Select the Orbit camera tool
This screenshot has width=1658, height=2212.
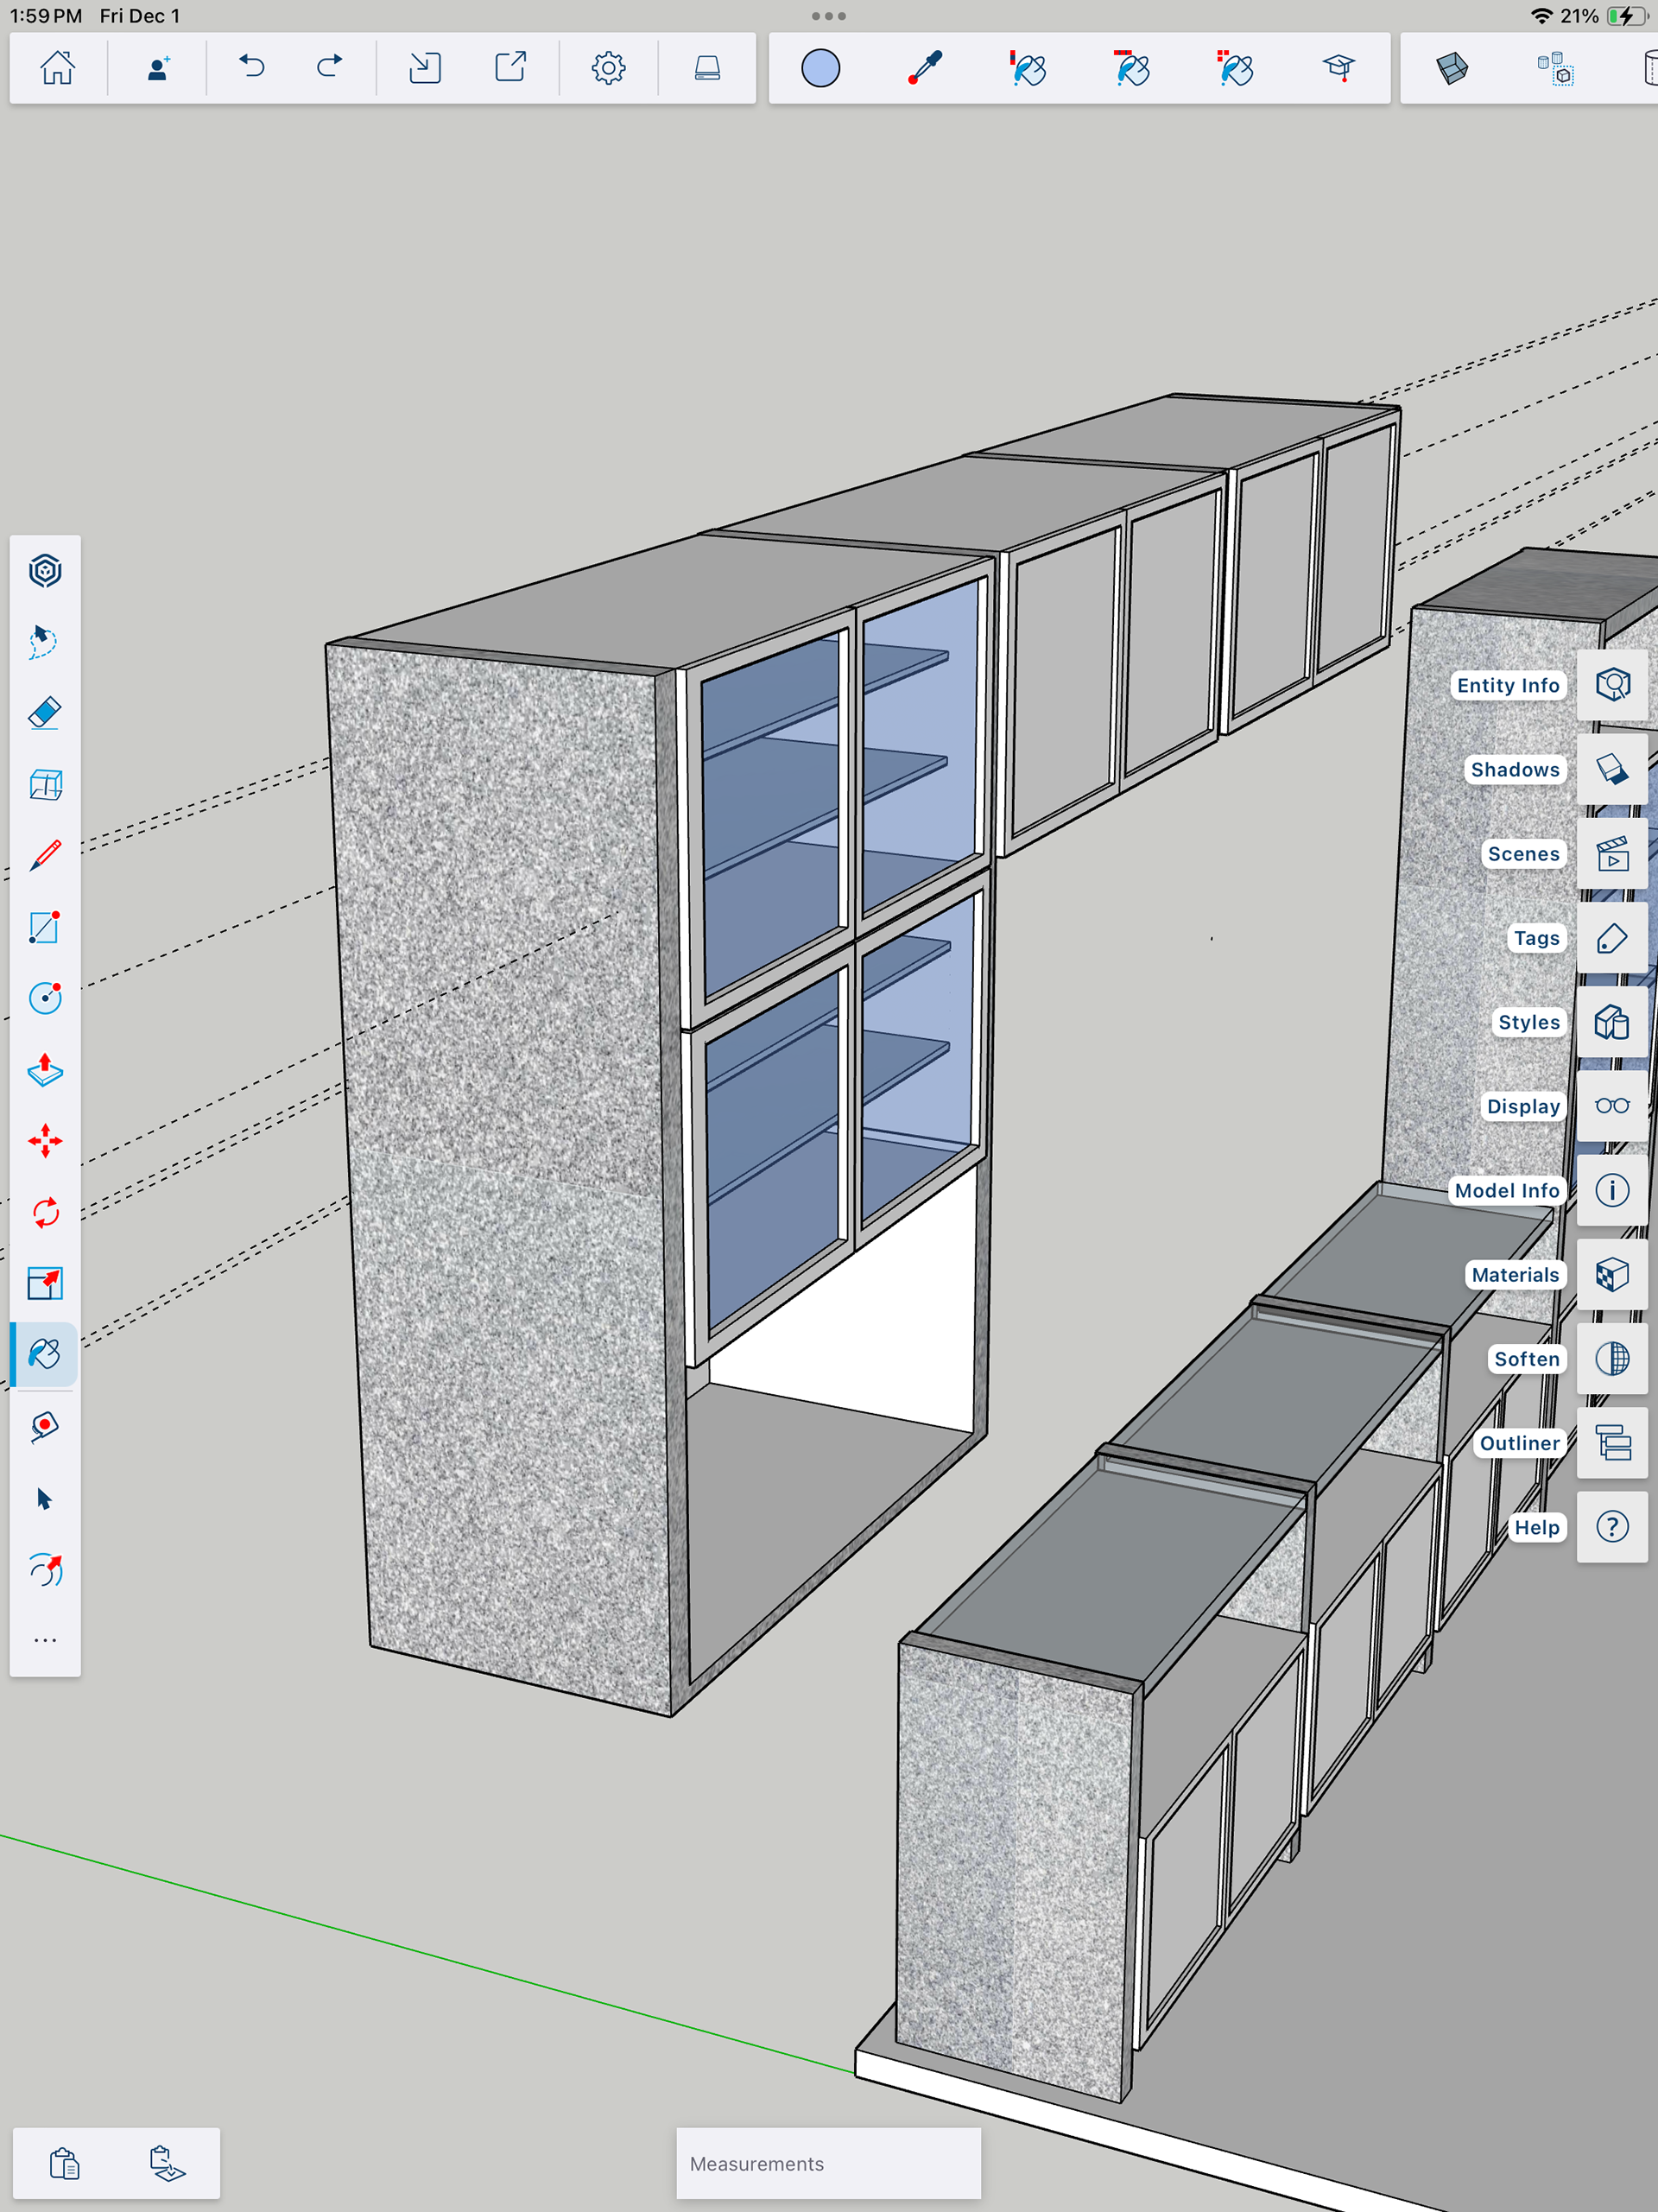click(x=45, y=1570)
